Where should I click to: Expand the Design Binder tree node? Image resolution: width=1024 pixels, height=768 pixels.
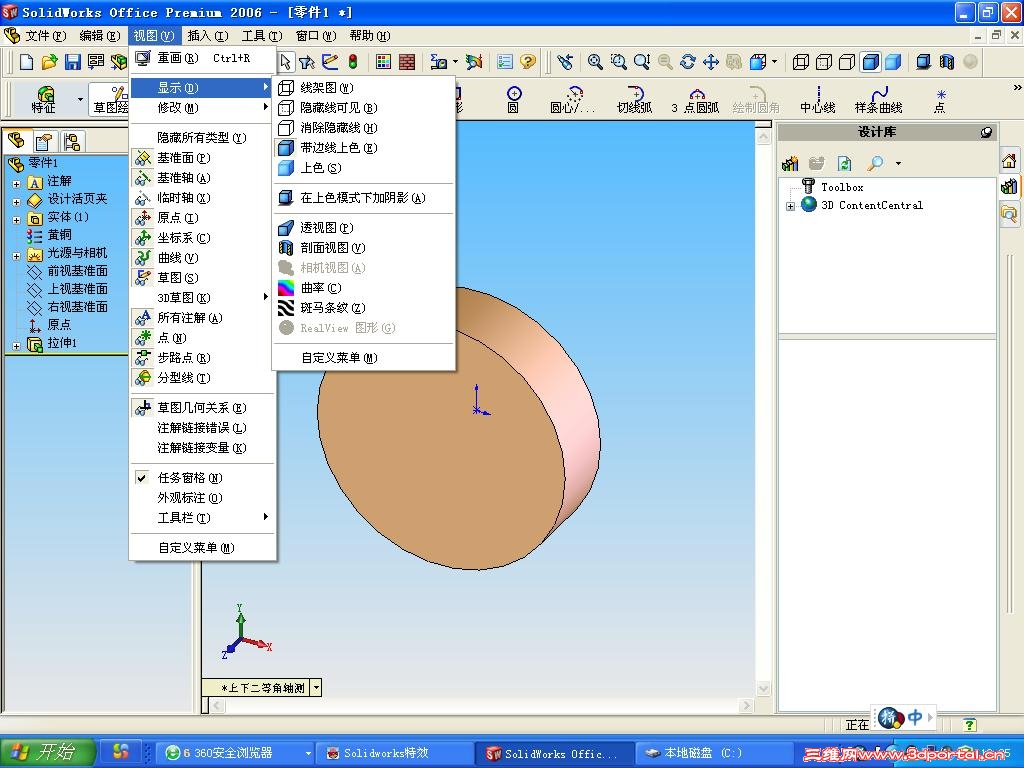(x=16, y=202)
